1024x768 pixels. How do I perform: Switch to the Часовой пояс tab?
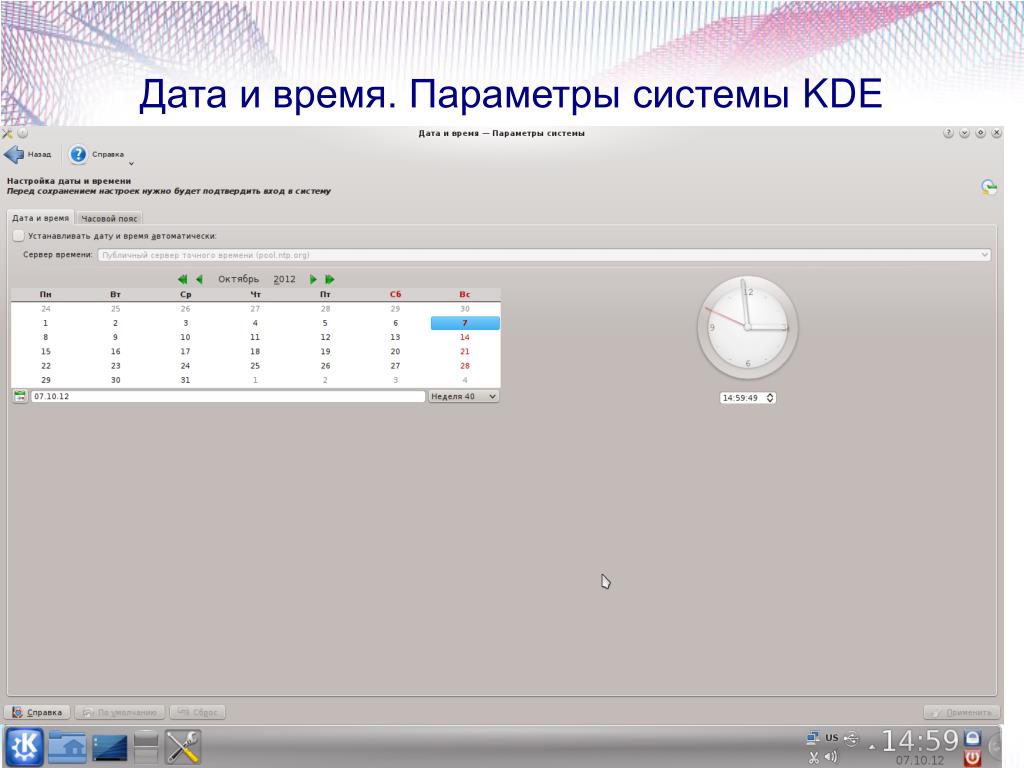click(109, 219)
